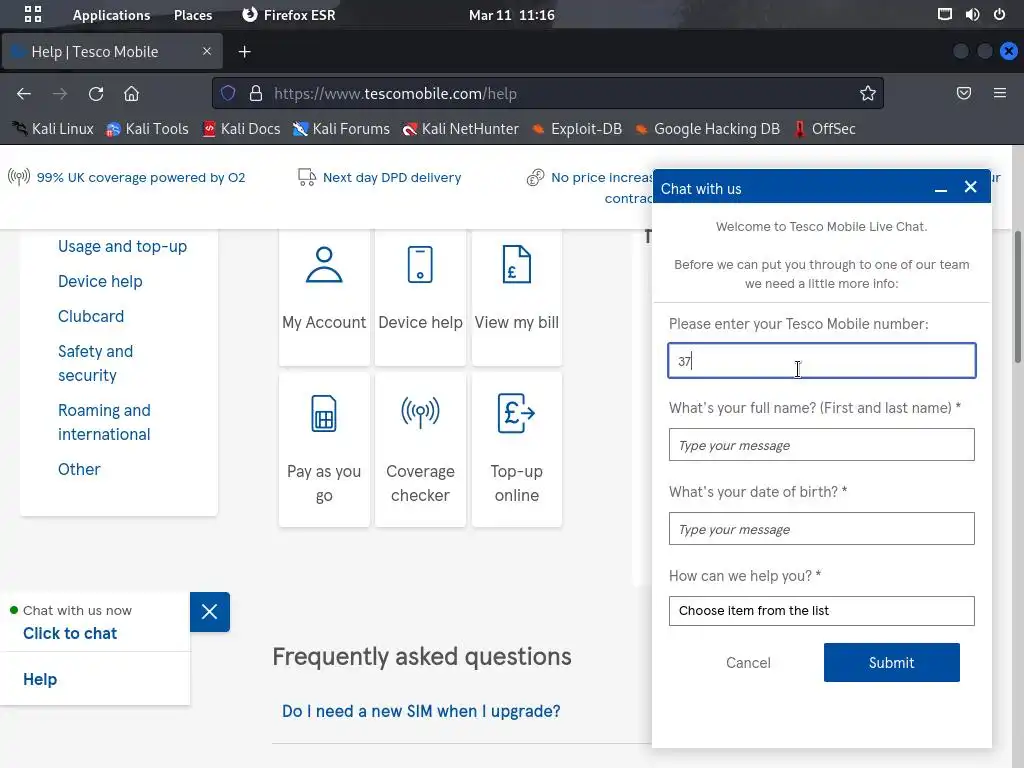
Task: Open the Firefox hamburger menu
Action: click(x=999, y=93)
